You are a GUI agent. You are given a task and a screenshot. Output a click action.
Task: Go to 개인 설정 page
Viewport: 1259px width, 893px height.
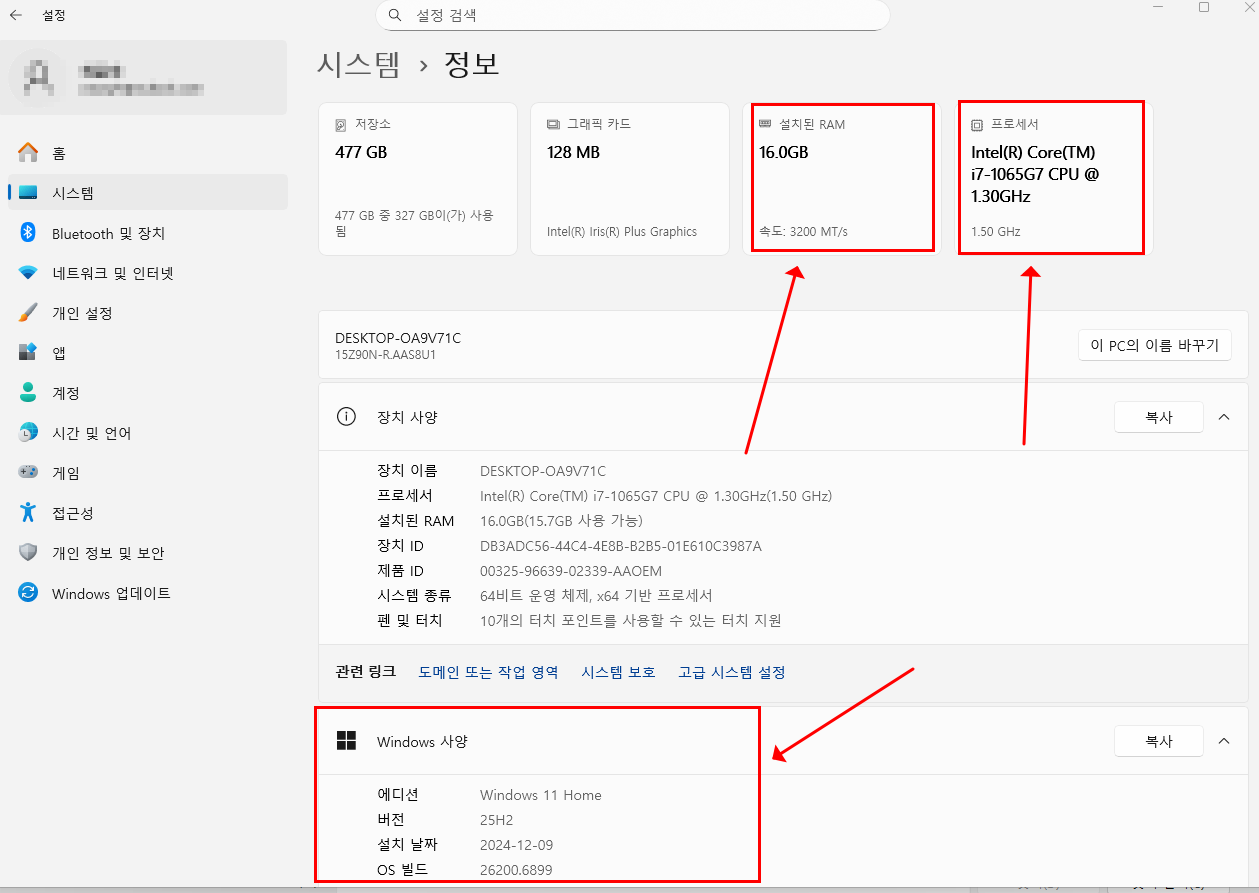click(148, 313)
